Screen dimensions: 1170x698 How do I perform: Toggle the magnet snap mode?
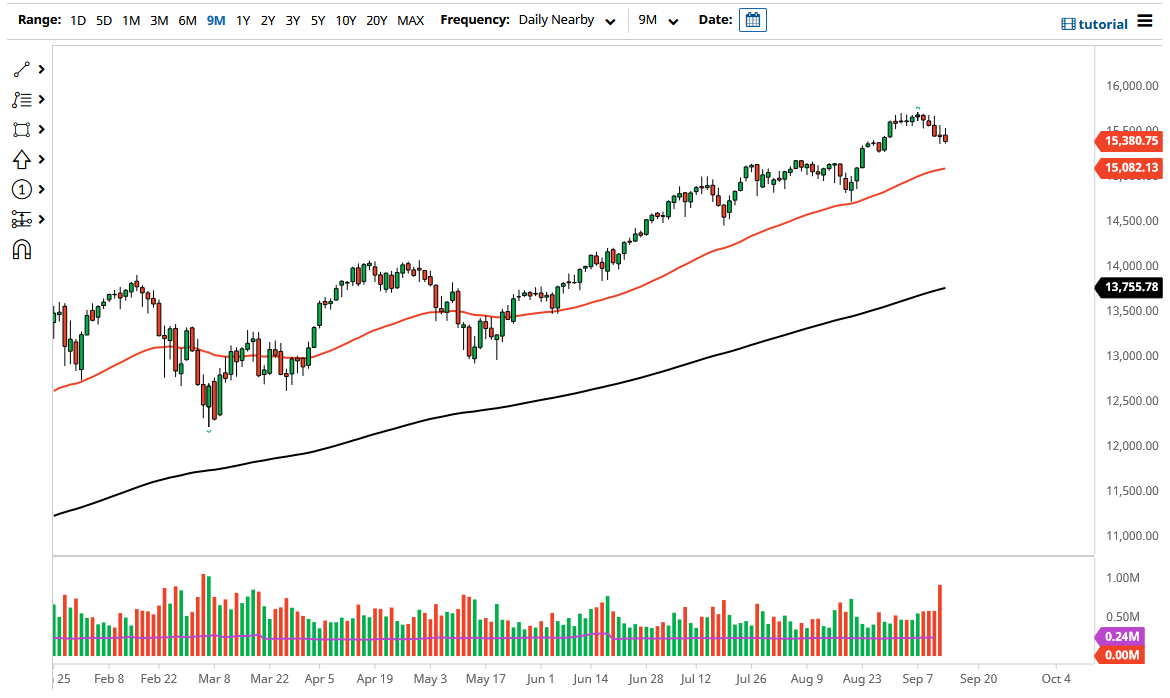click(20, 248)
